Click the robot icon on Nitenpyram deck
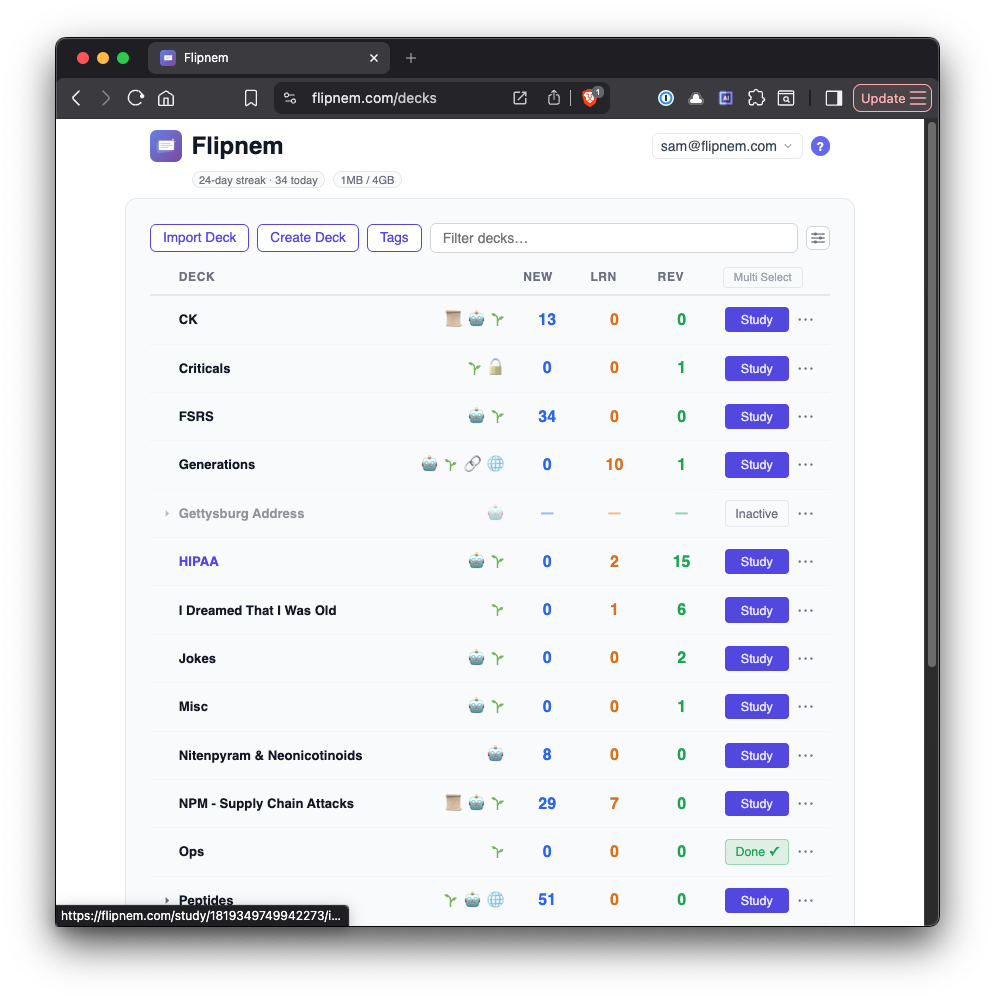995x1000 pixels. [495, 755]
